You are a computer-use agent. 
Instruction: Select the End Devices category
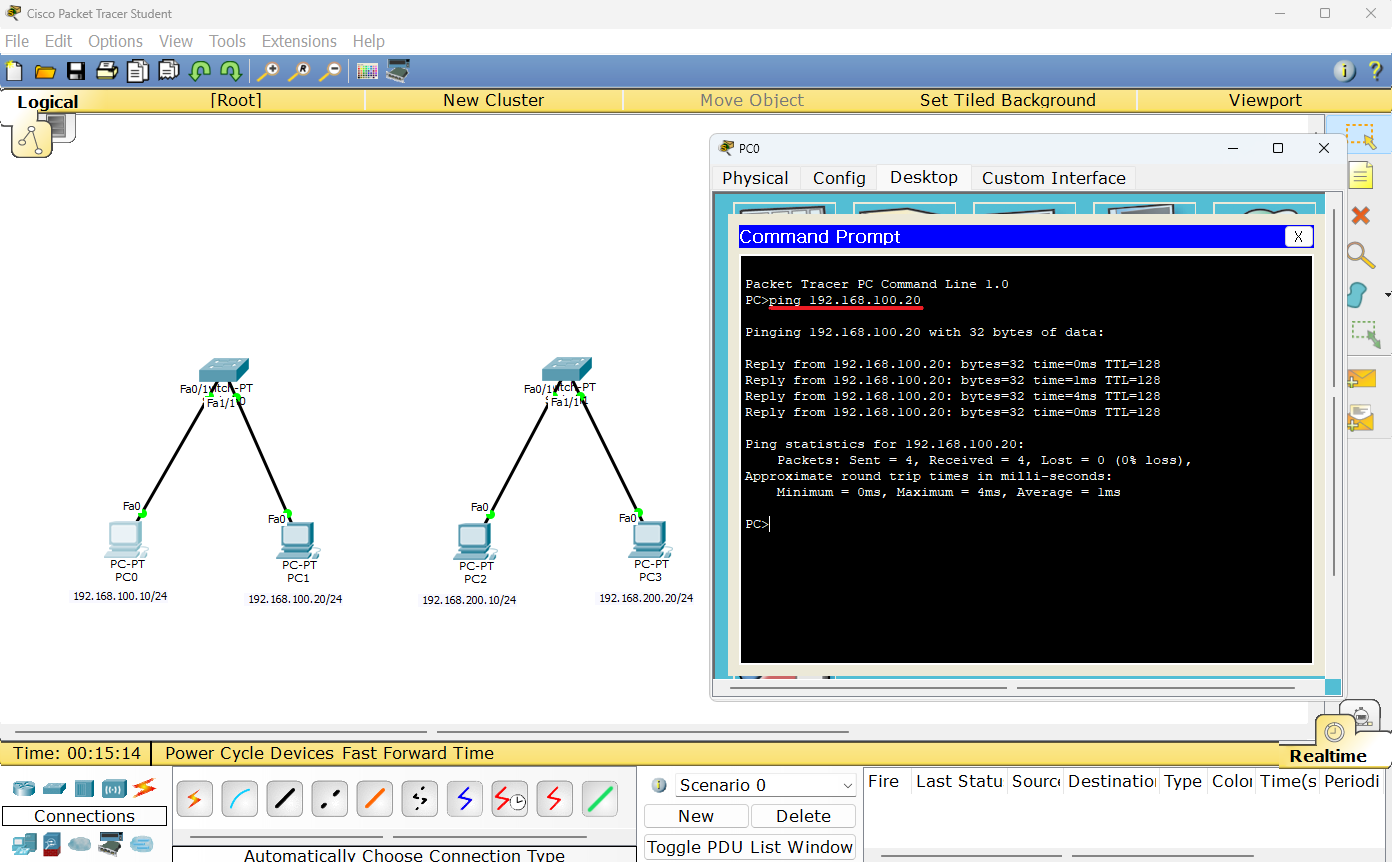point(24,844)
